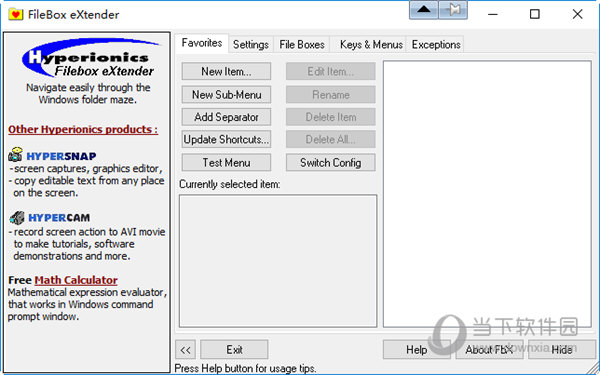
Task: Open the Other Hyperionics products link
Action: (x=83, y=129)
